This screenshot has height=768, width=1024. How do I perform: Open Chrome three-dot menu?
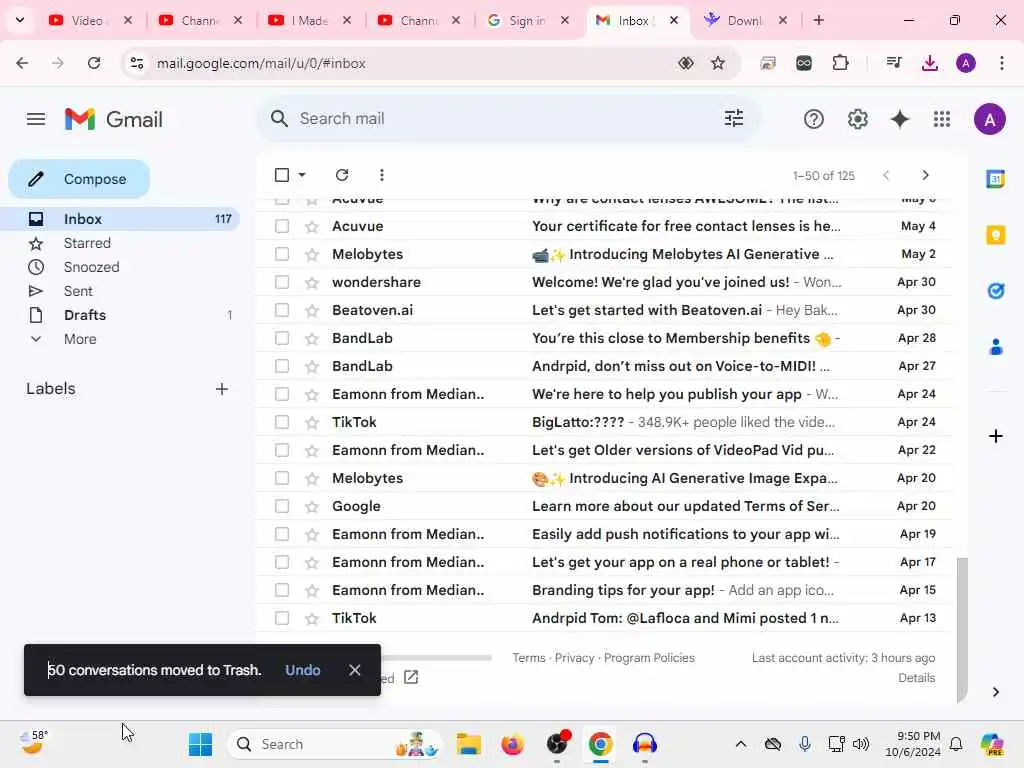coord(1001,63)
